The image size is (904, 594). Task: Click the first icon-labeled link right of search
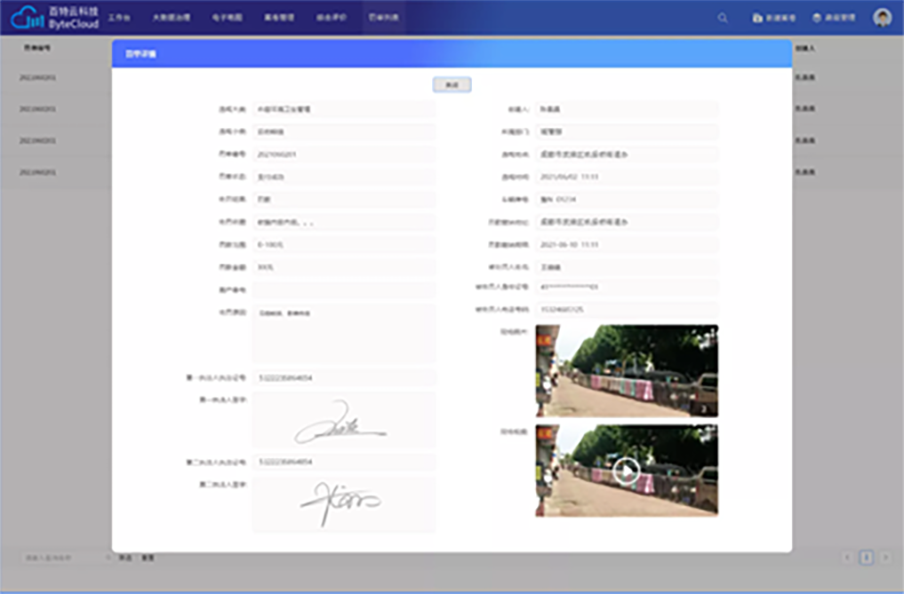click(x=773, y=18)
